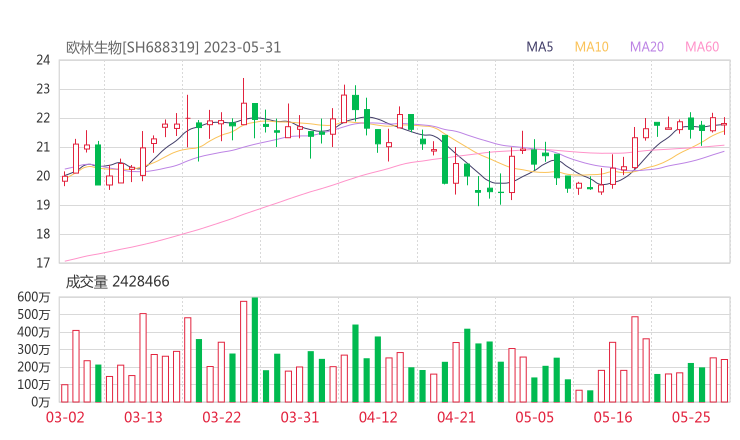Click the 500万 volume axis label
This screenshot has height=440, width=740.
[34, 314]
